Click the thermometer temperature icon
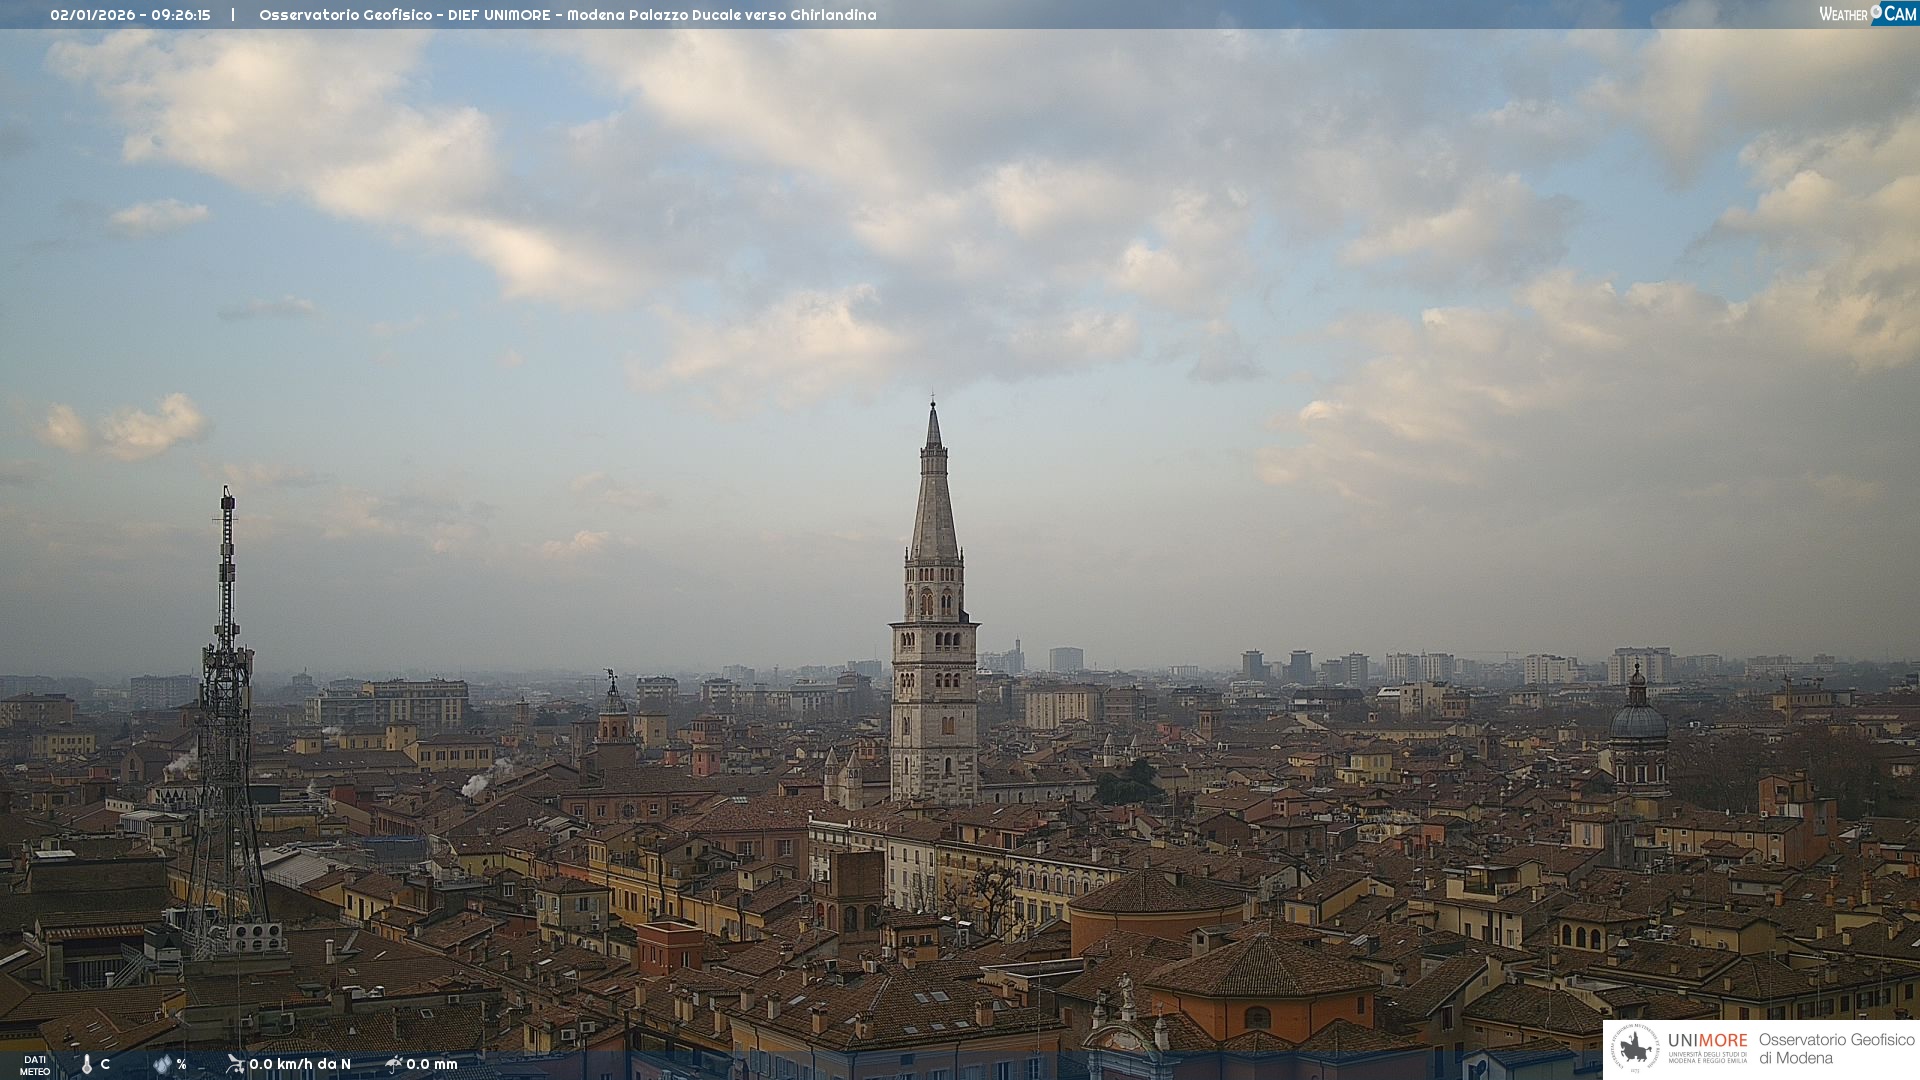The image size is (1920, 1080). click(x=87, y=1064)
